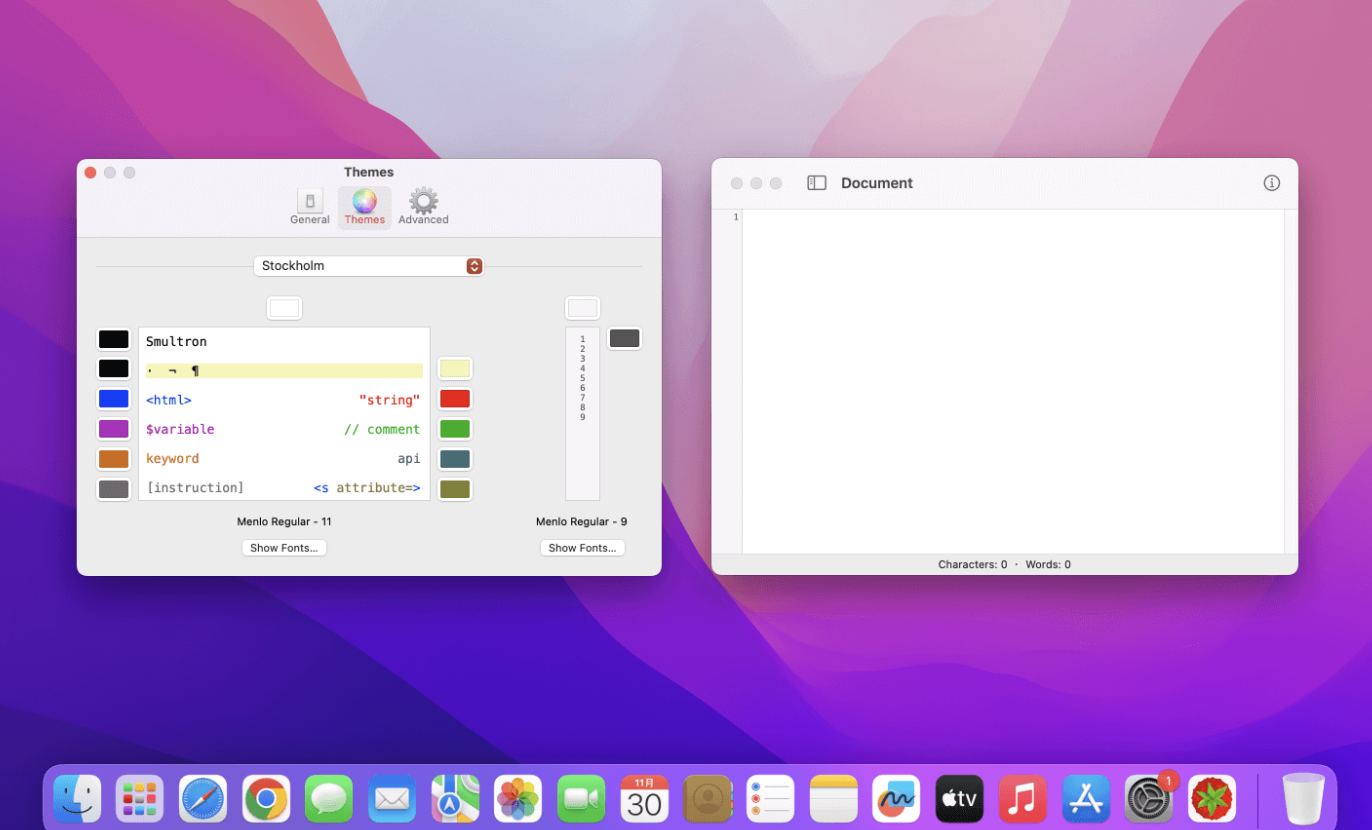Screen dimensions: 1372x830
Task: Change the green comment color swatch
Action: [x=455, y=428]
